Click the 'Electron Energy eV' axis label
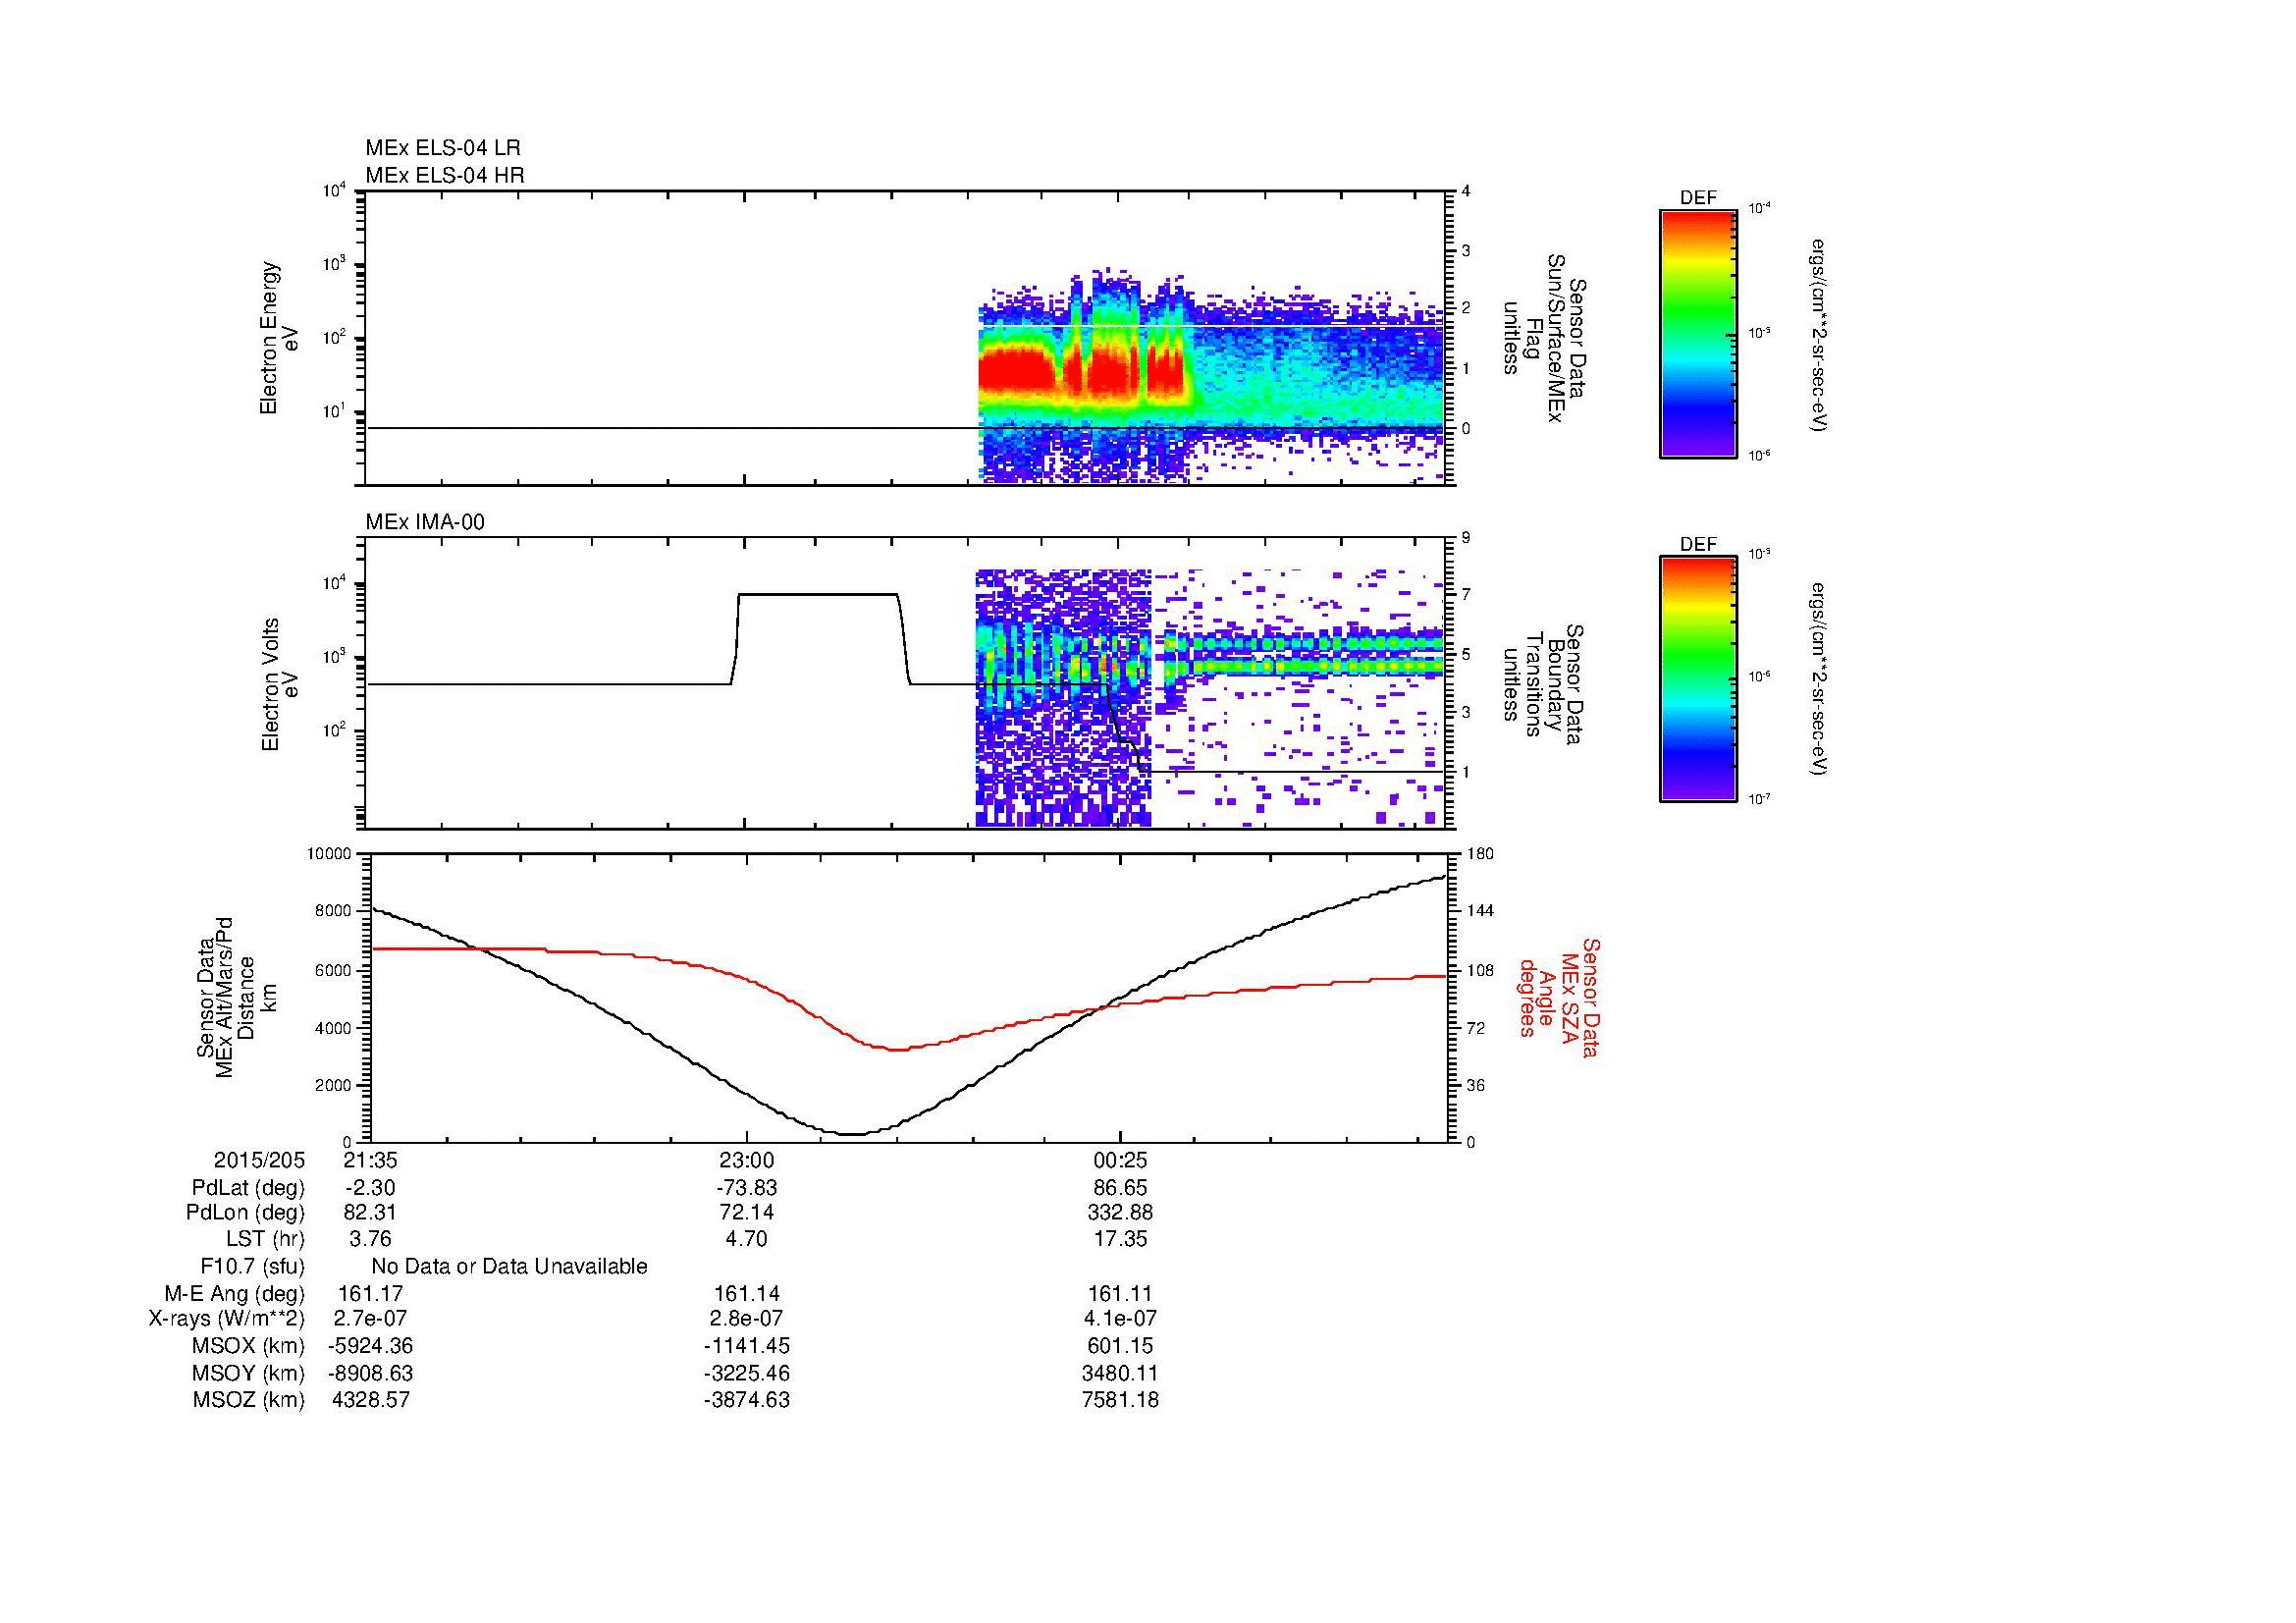Screen dimensions: 2296x1623 pyautogui.click(x=280, y=338)
